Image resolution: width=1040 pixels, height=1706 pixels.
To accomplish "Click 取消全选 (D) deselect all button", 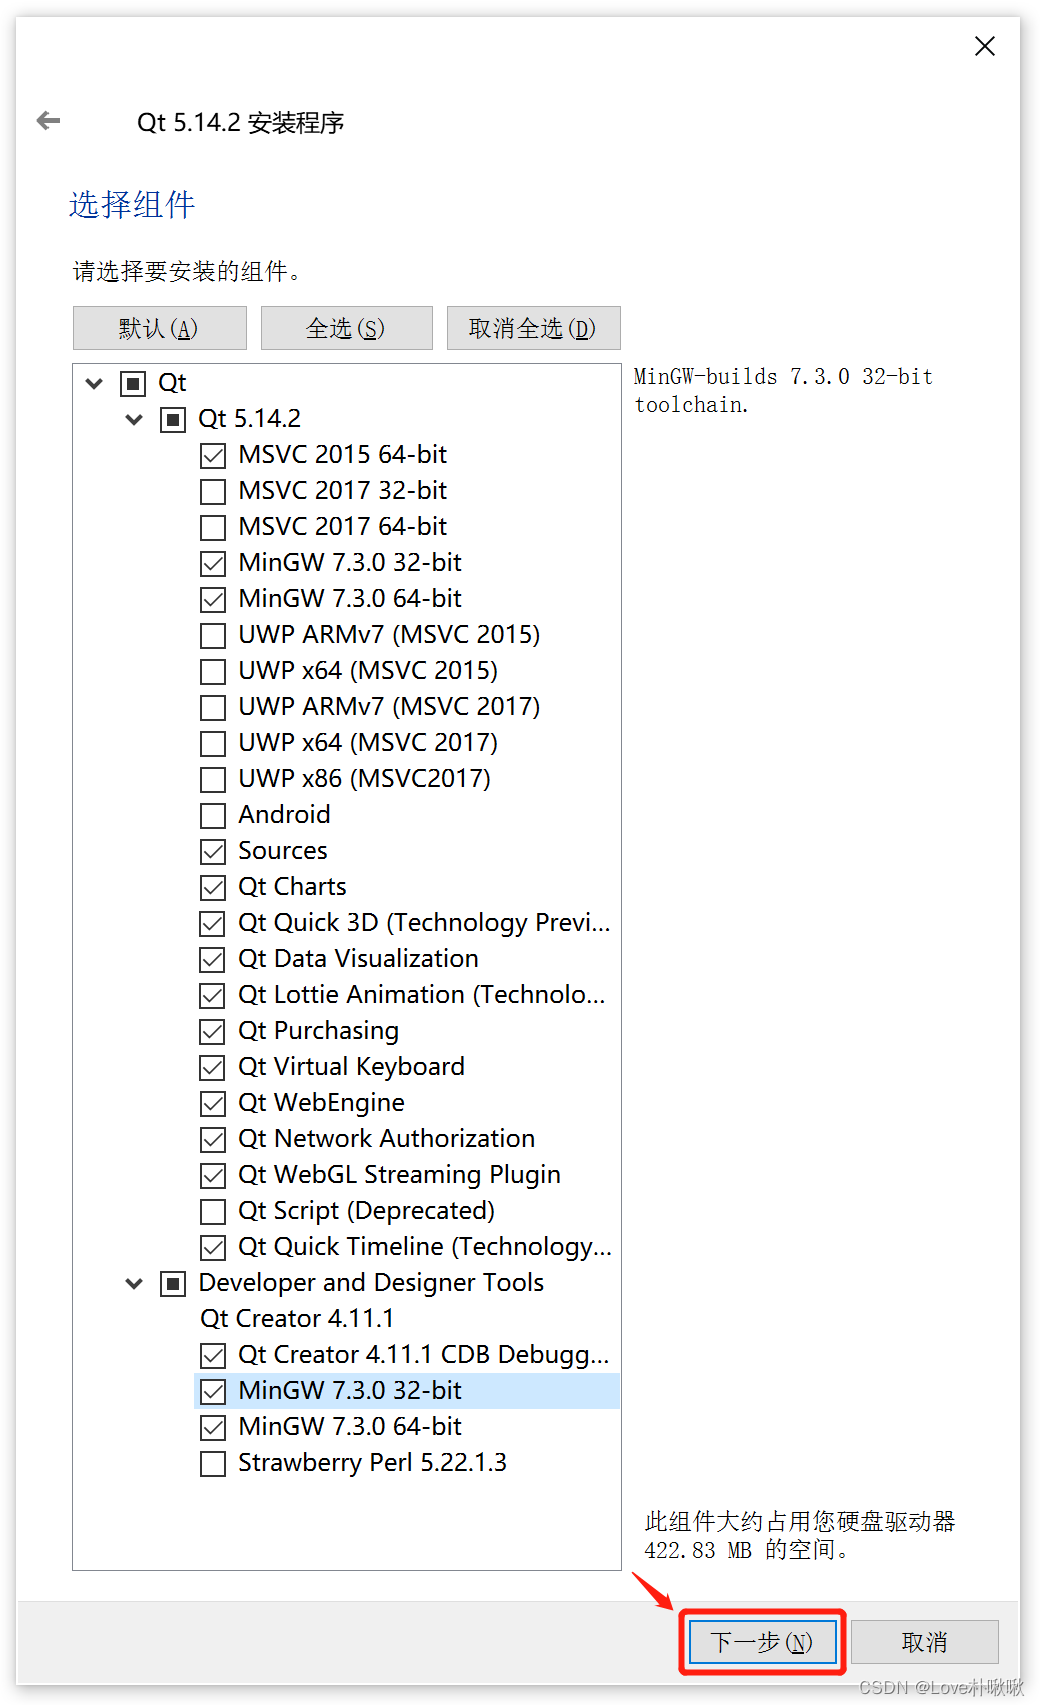I will pos(533,328).
